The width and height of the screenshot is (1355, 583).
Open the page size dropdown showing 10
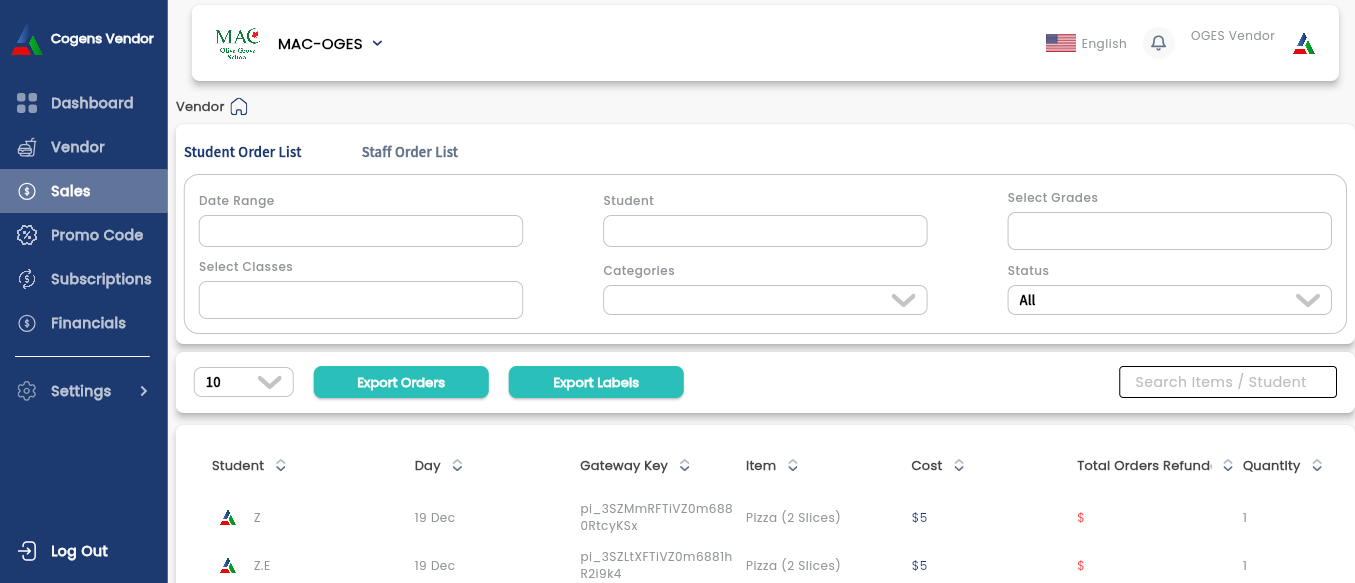(243, 382)
